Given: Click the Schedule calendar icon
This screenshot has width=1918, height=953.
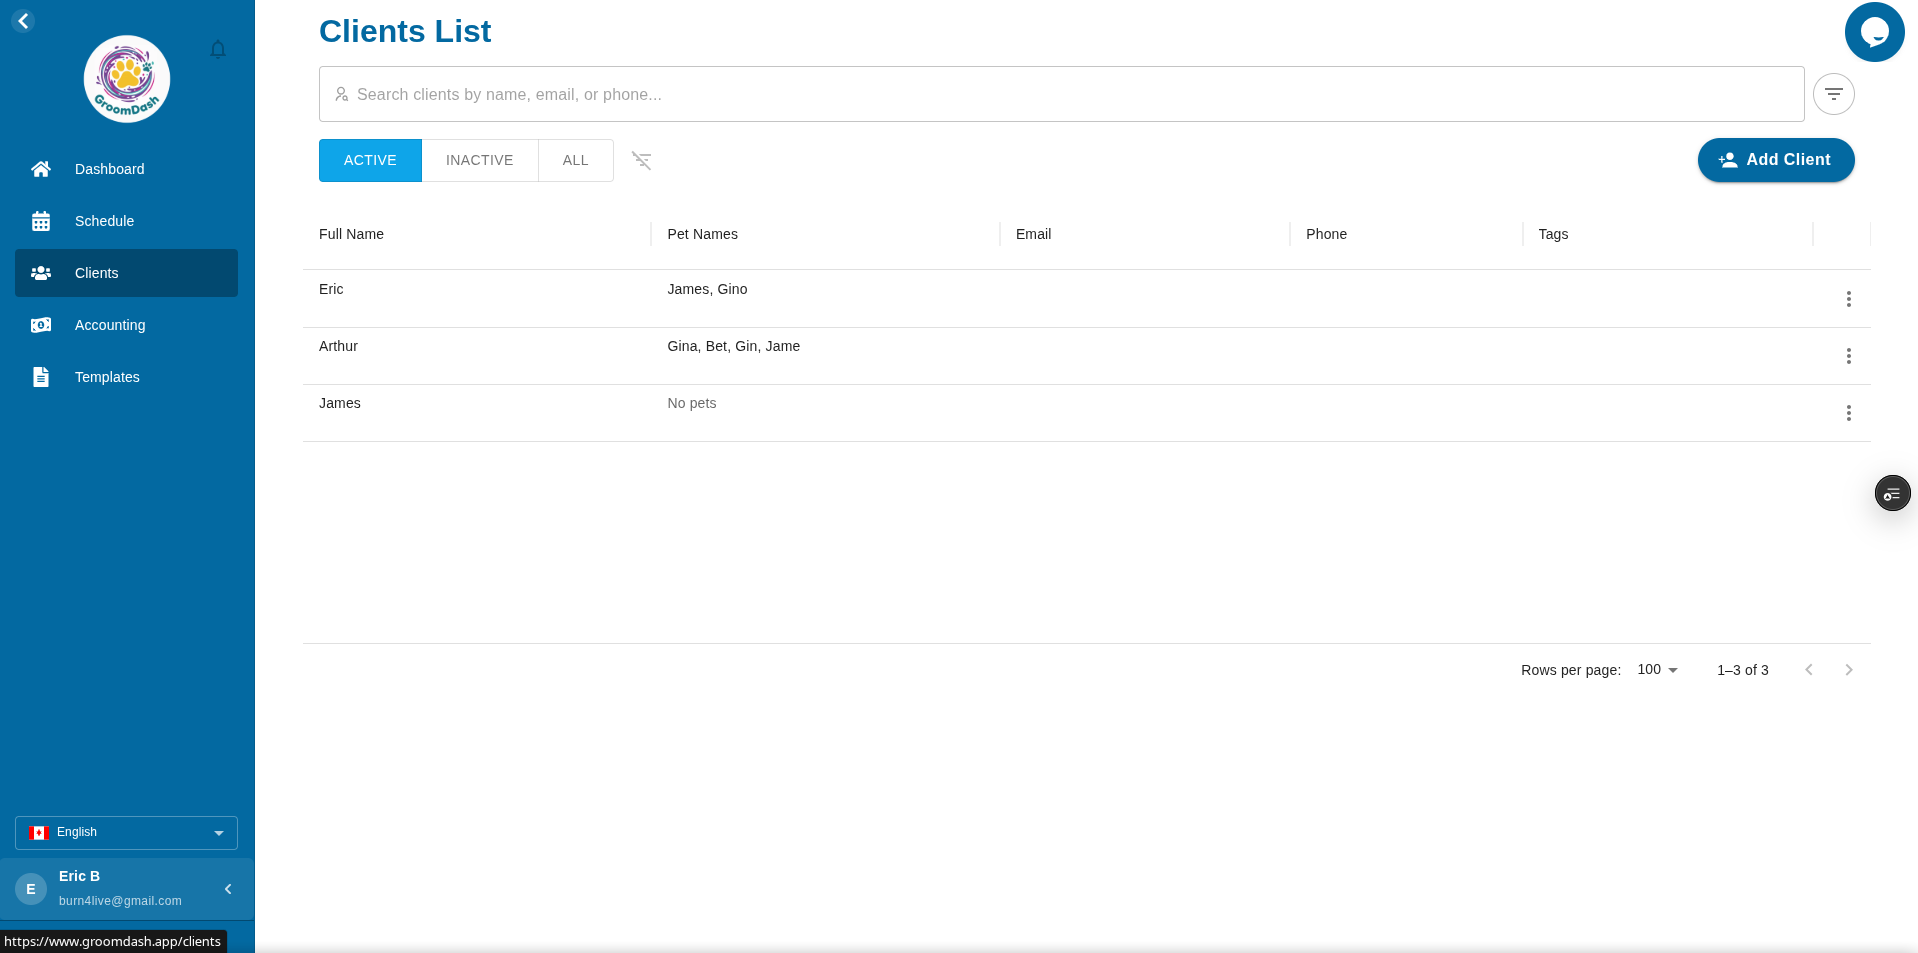Looking at the screenshot, I should 41,221.
